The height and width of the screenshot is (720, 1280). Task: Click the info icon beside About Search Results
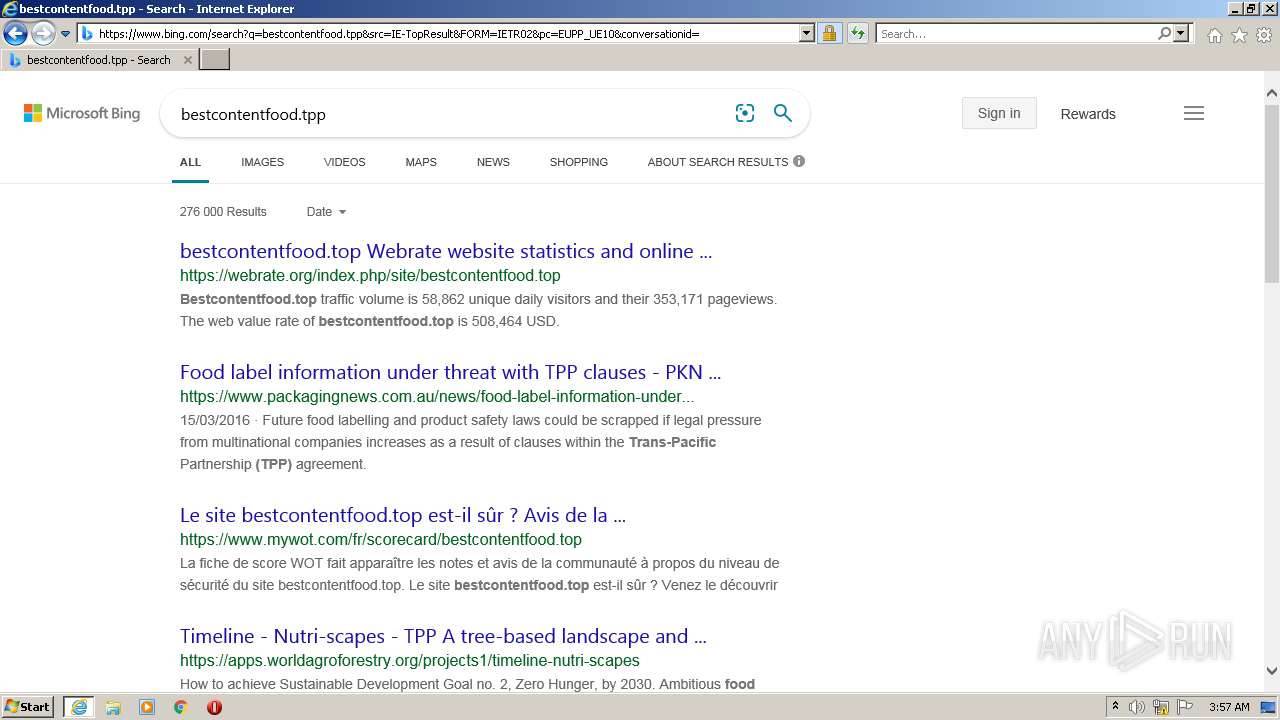[x=799, y=161]
